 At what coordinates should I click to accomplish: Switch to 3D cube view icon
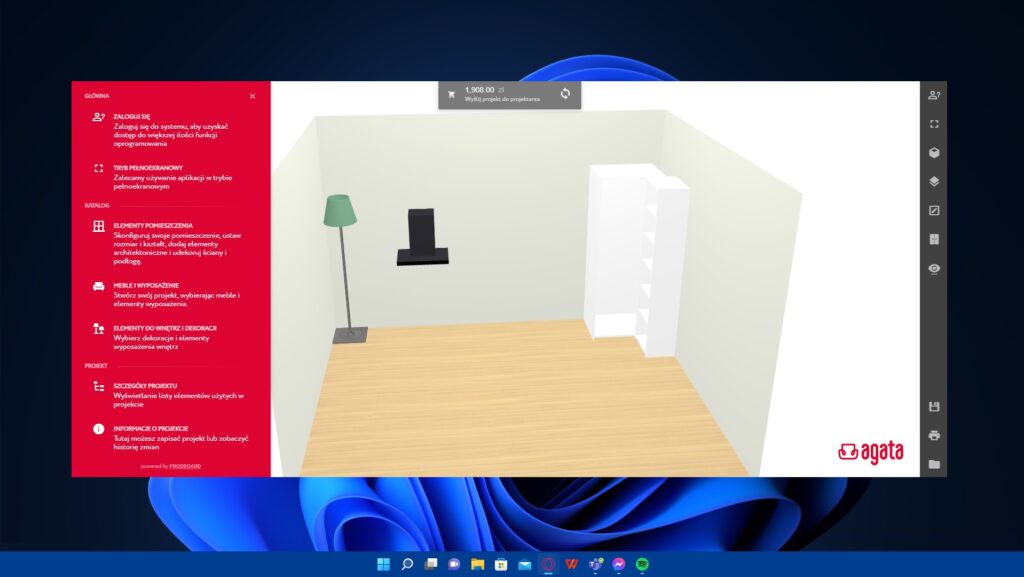click(x=934, y=153)
